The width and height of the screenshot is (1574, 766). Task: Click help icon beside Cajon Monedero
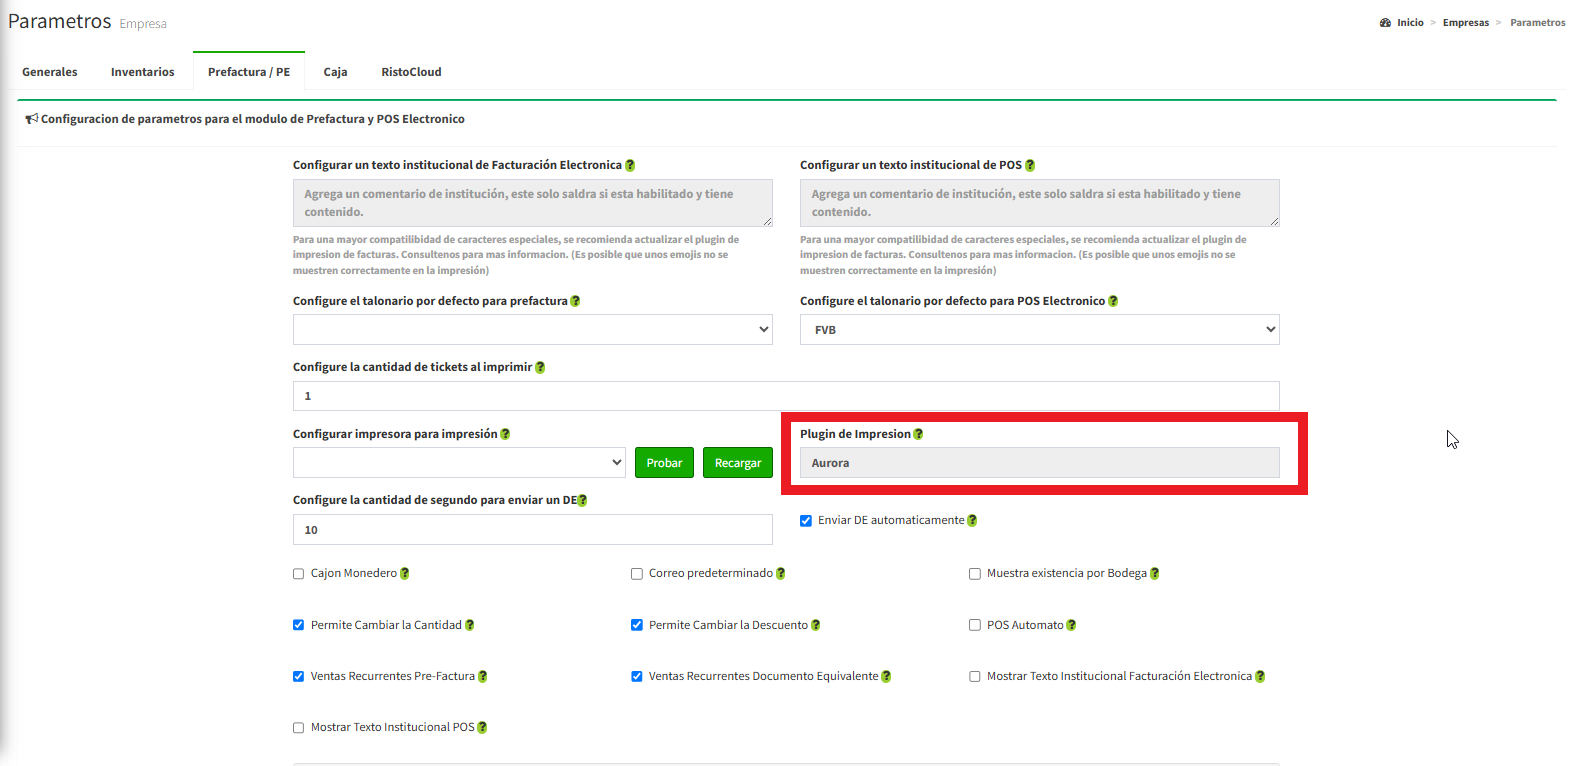(404, 574)
